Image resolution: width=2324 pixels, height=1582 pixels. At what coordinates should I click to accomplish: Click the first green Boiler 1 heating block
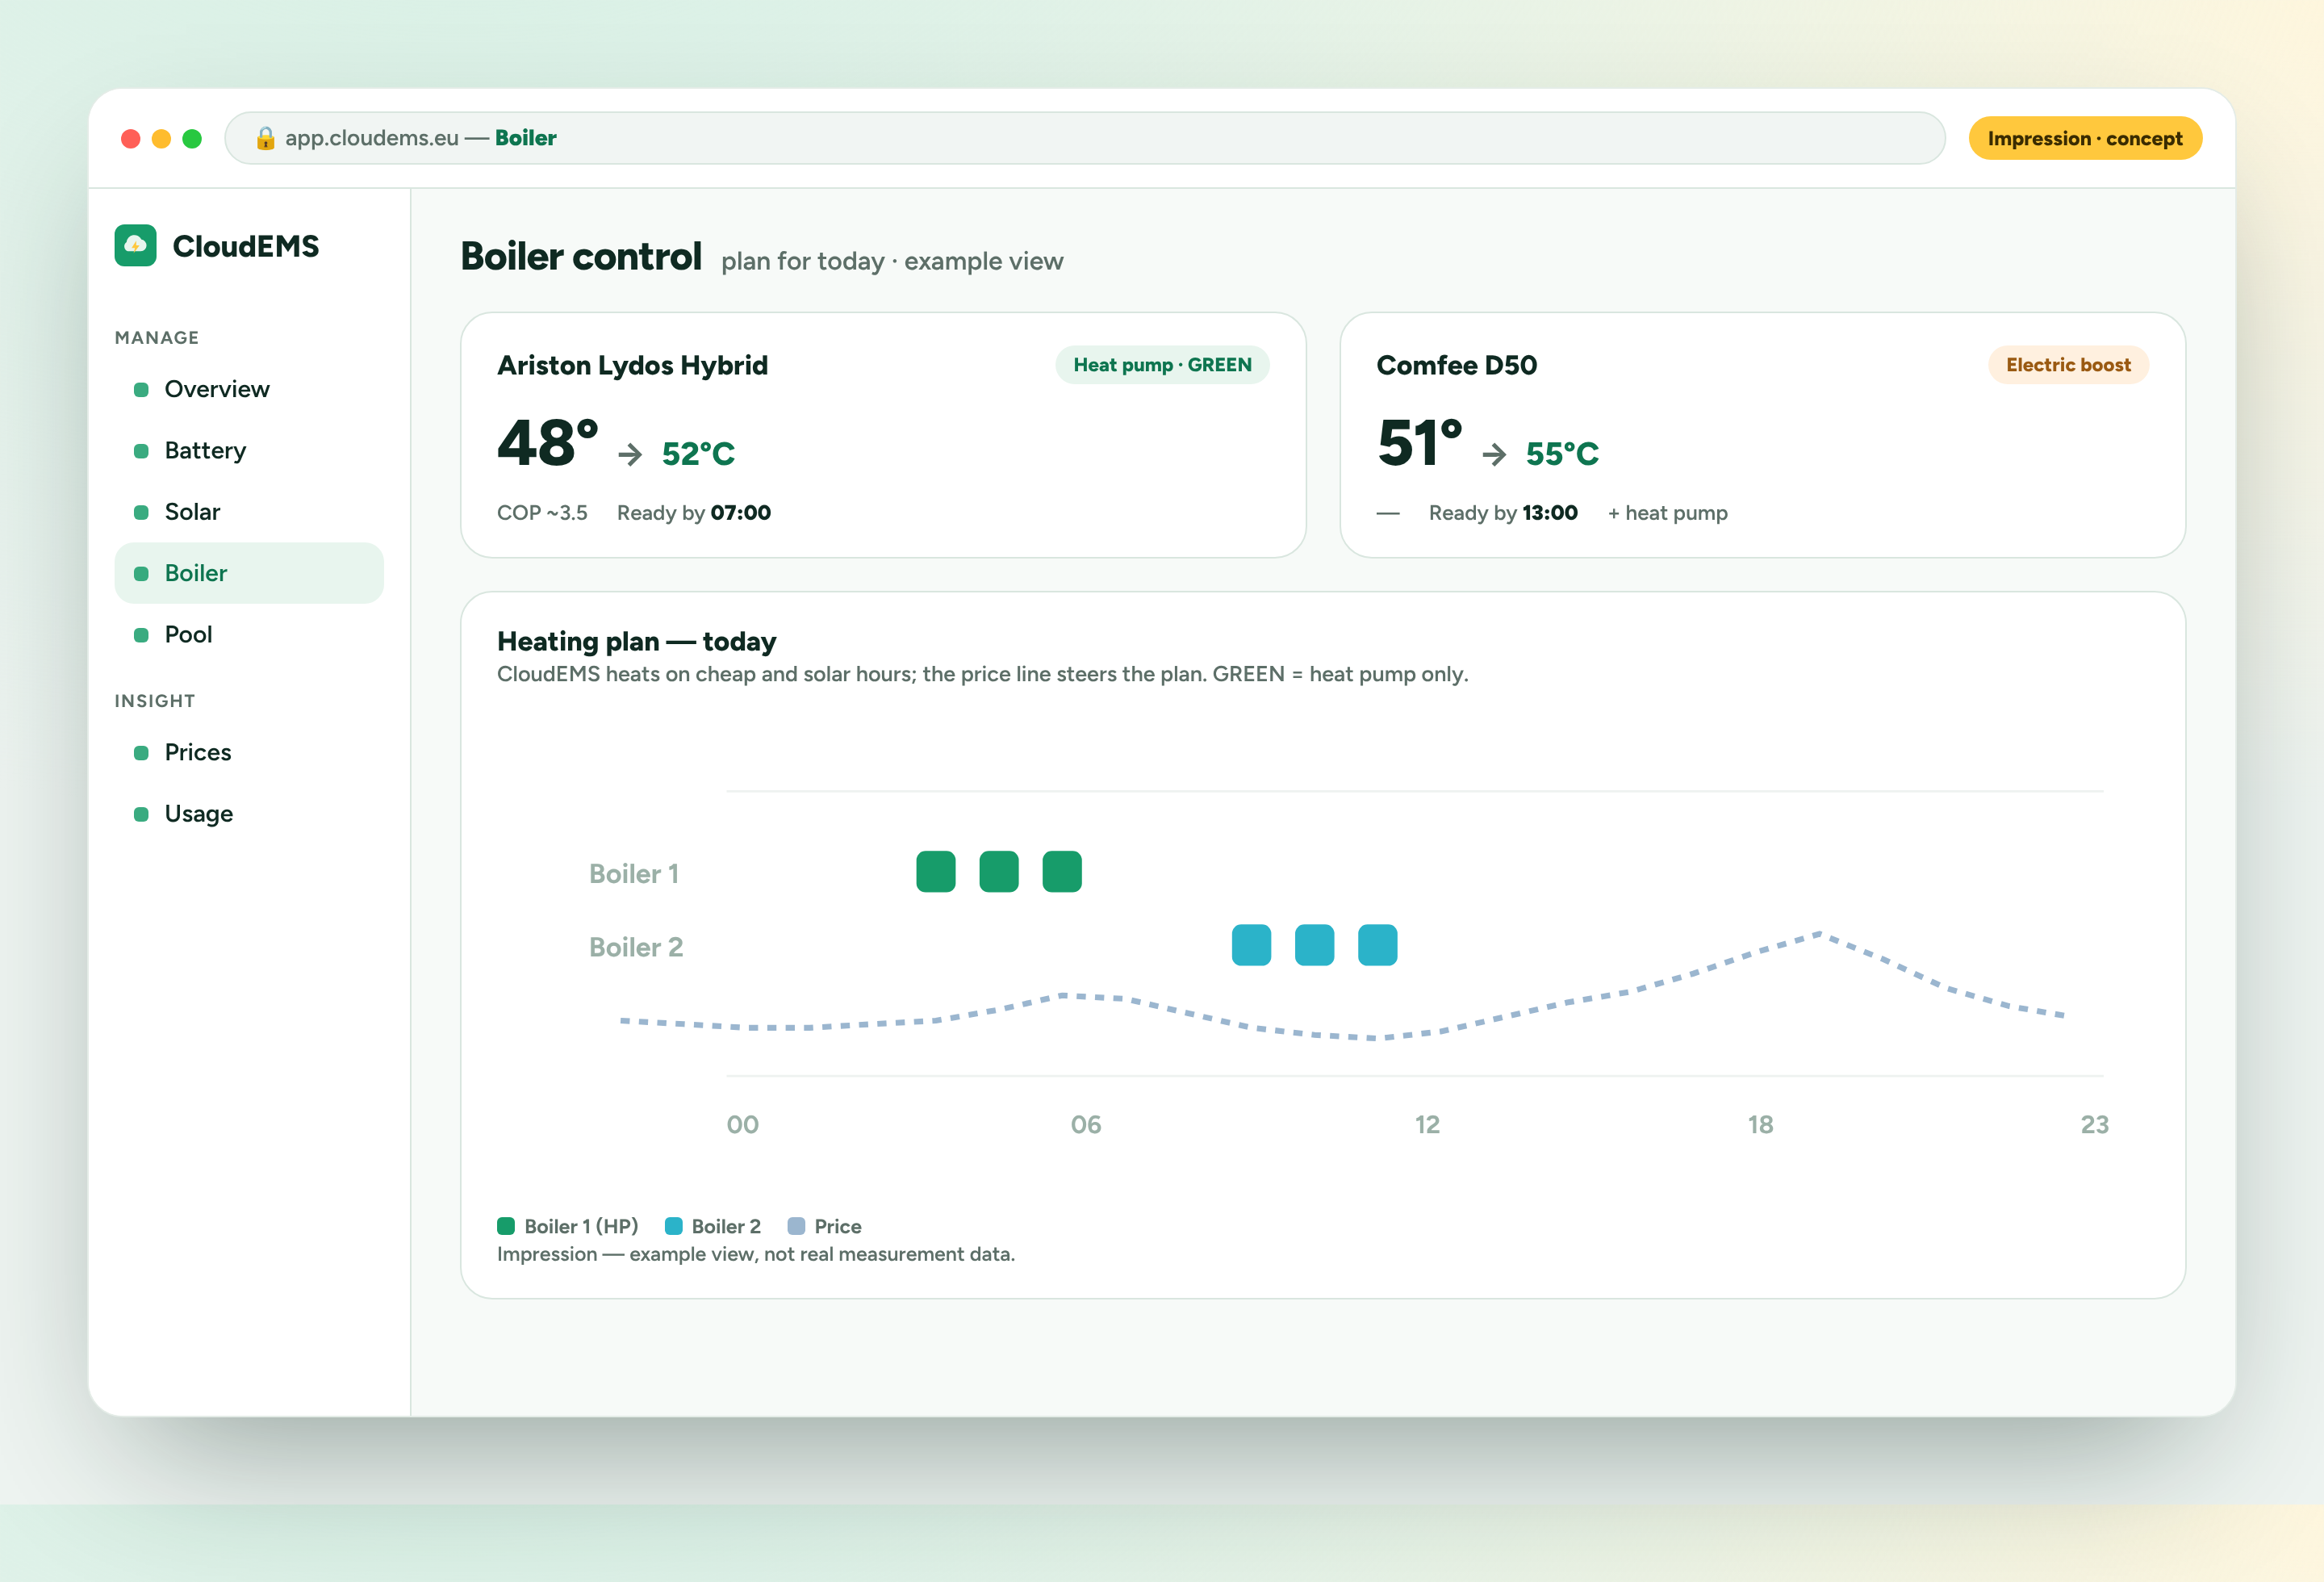(x=936, y=871)
